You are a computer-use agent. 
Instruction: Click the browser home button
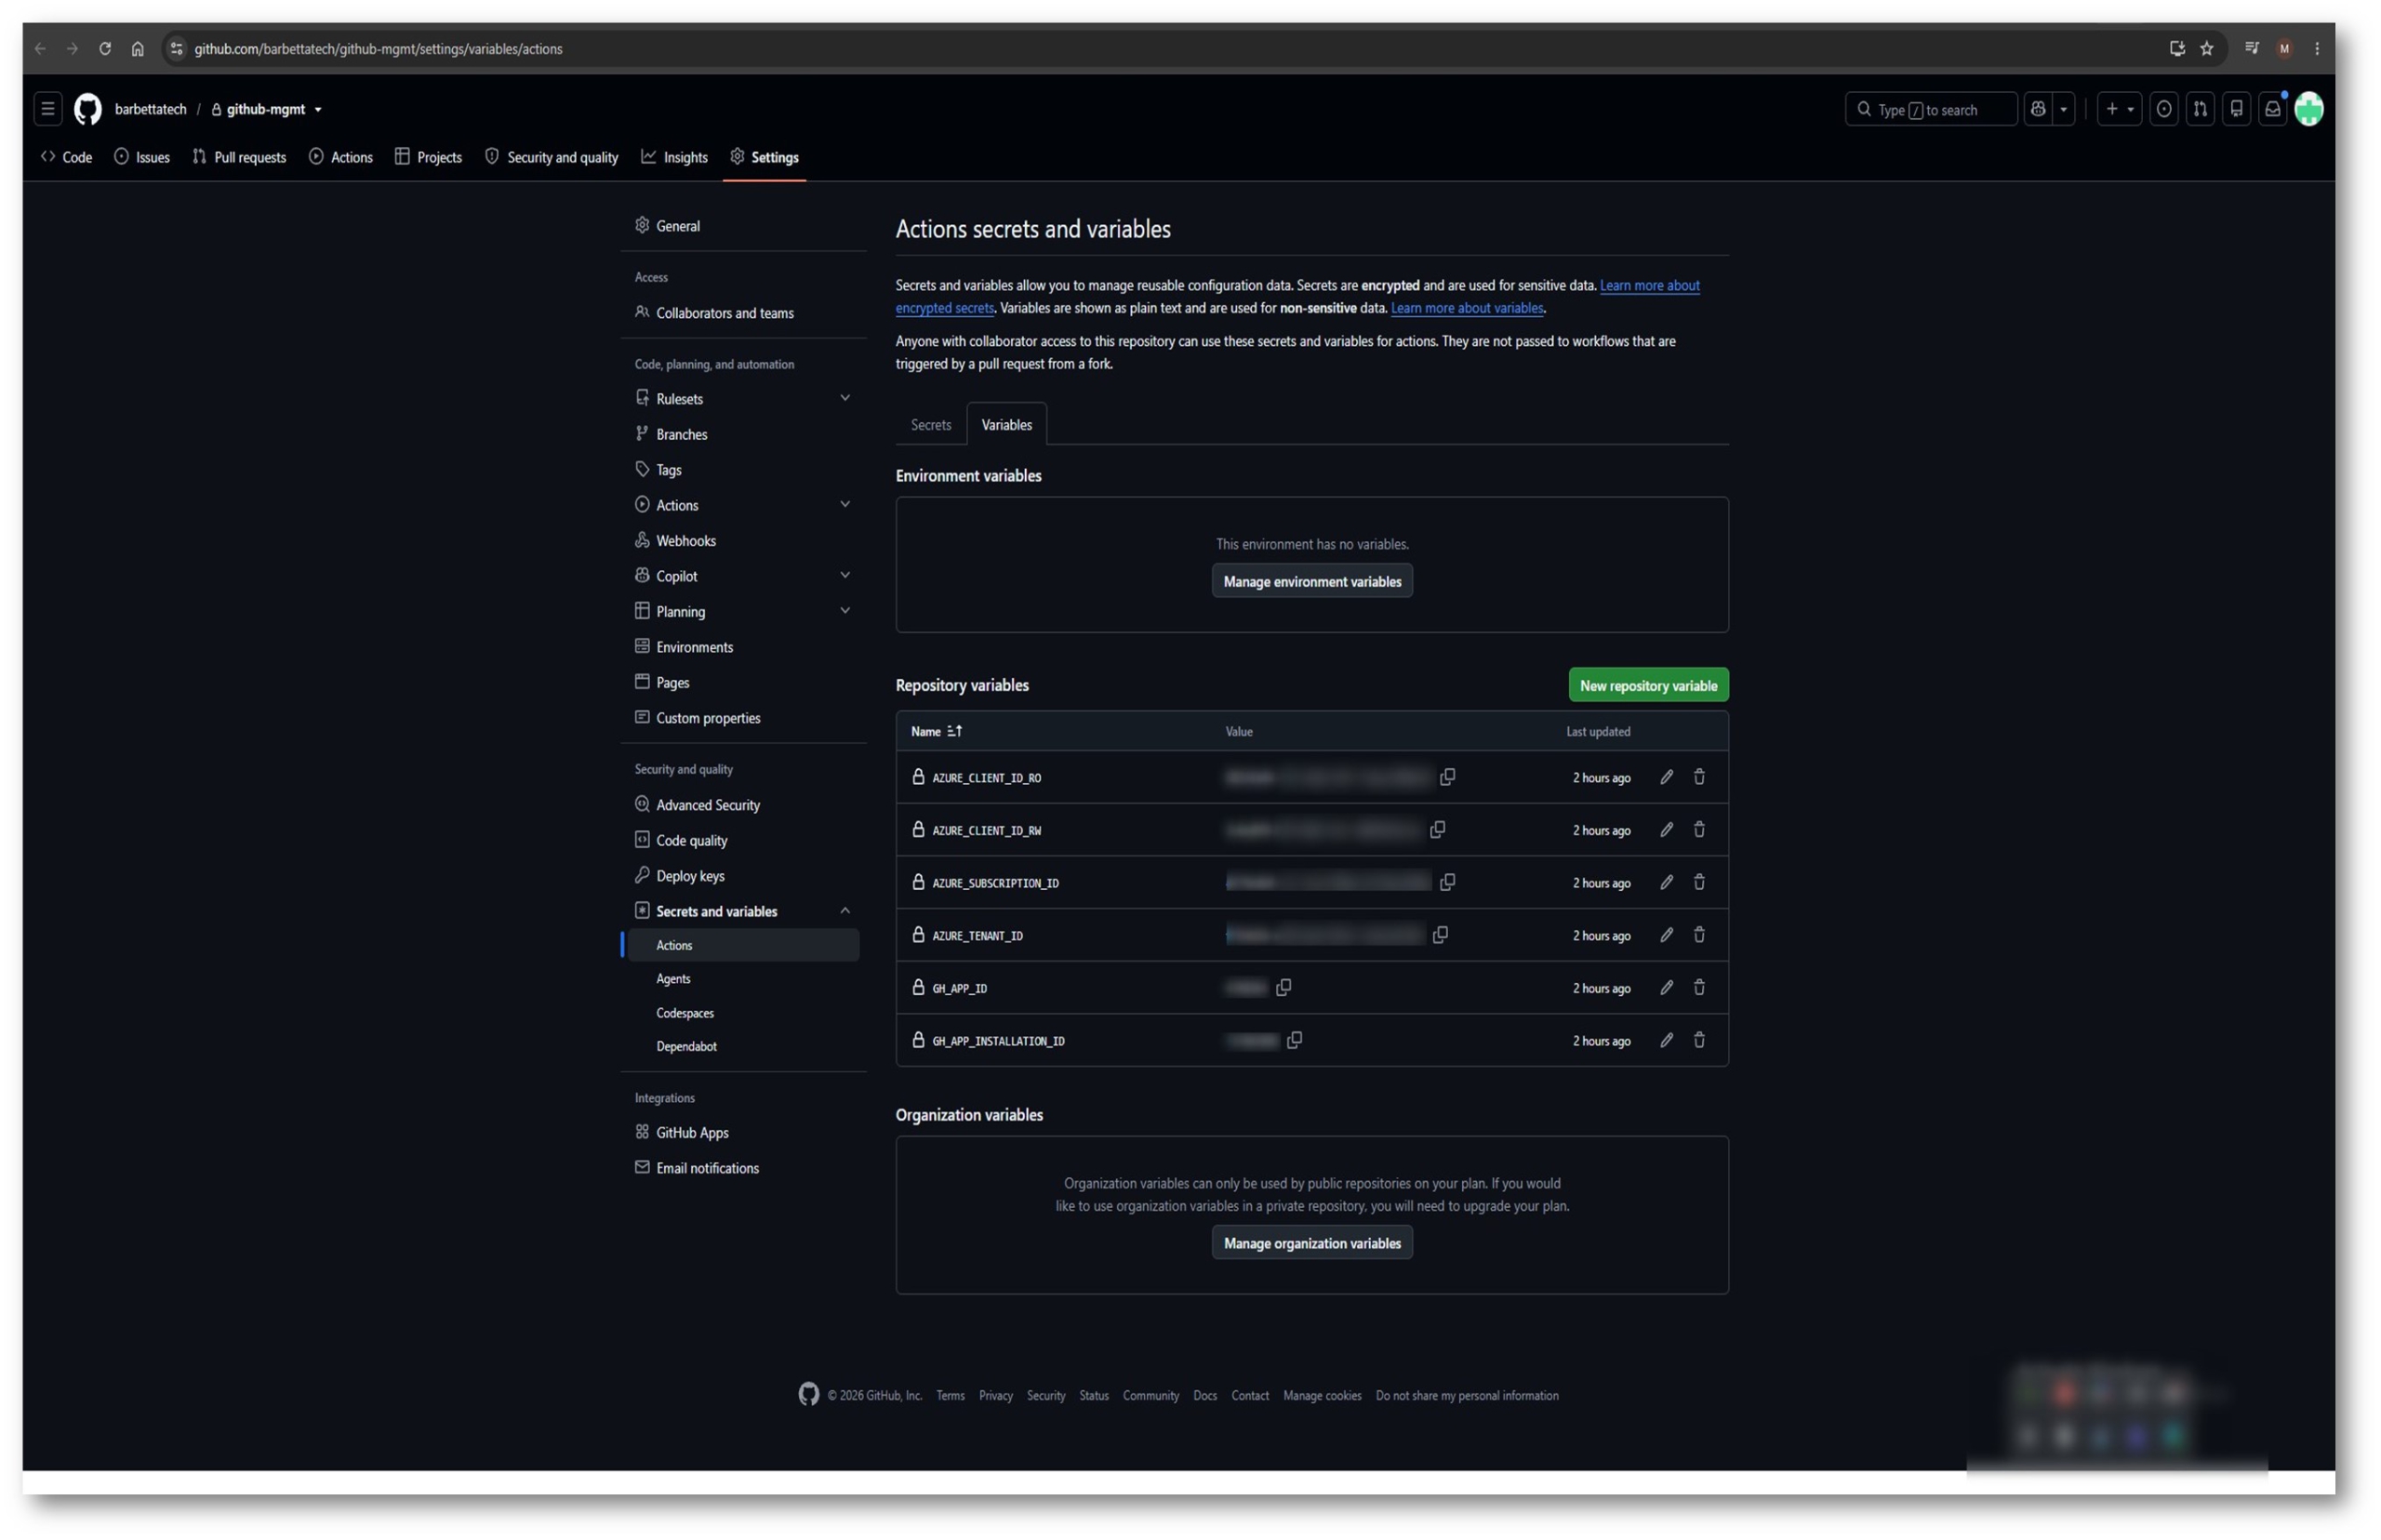click(x=138, y=48)
